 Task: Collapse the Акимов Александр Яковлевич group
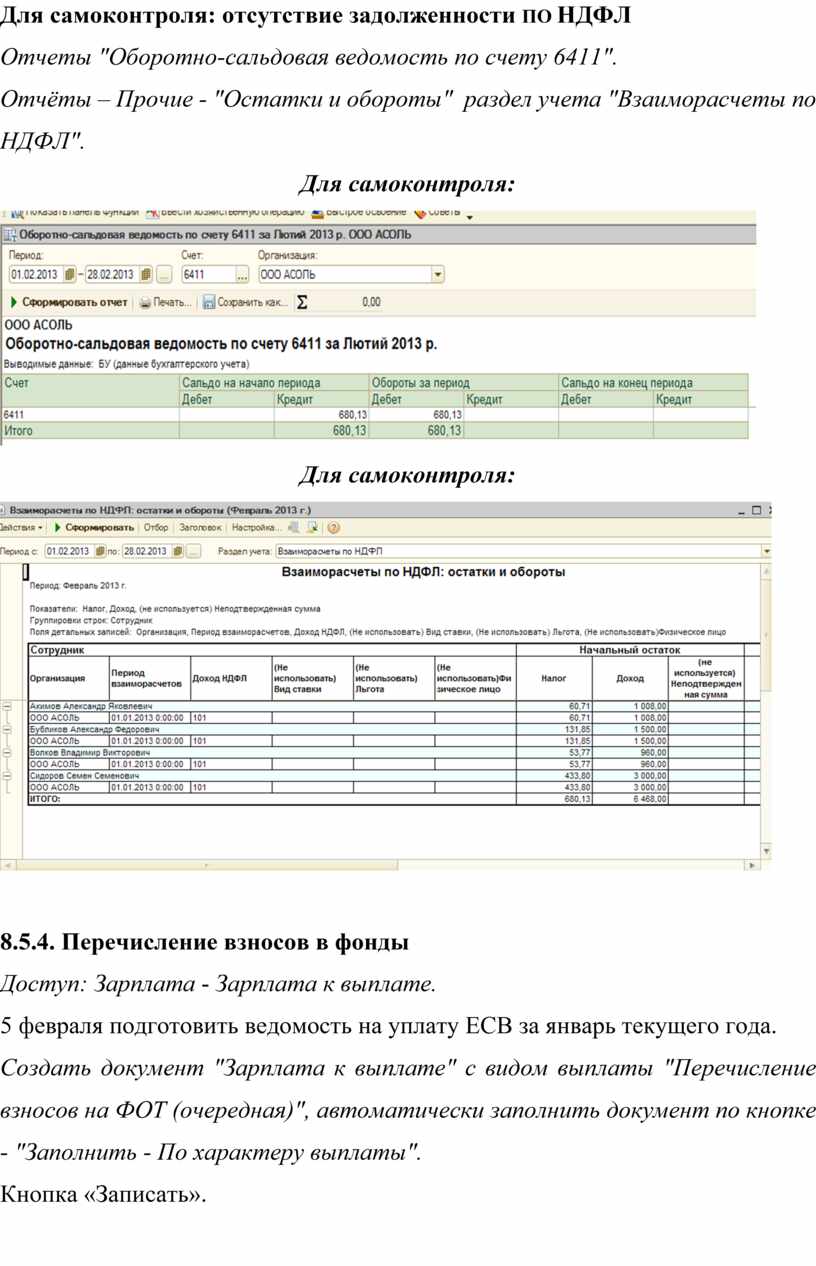(7, 706)
